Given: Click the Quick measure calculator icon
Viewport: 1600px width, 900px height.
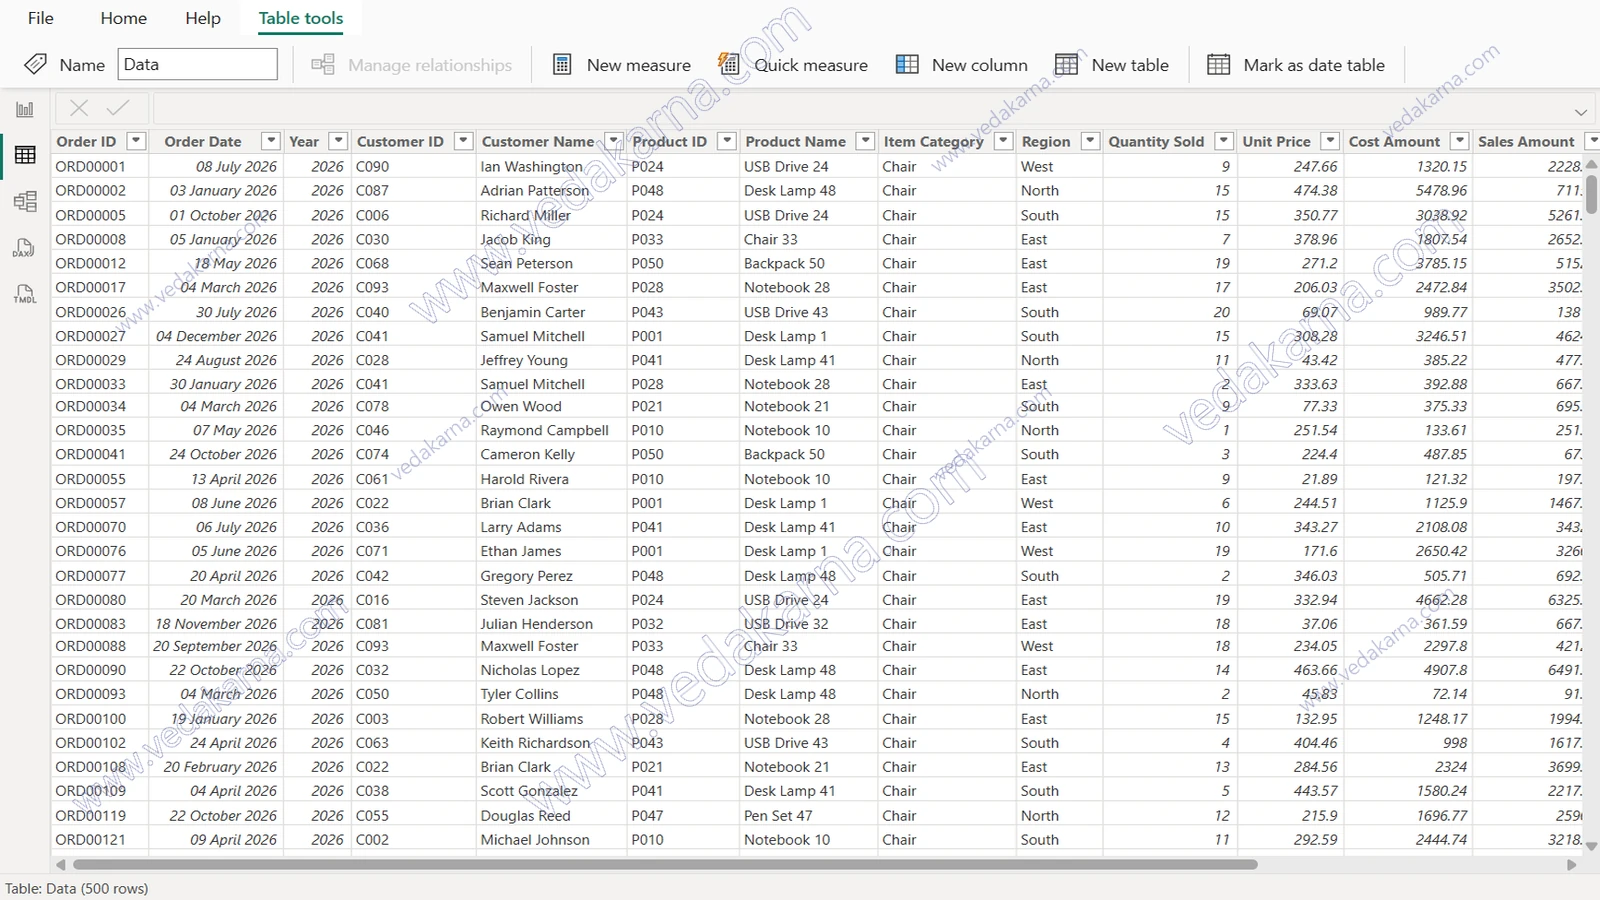Looking at the screenshot, I should 729,65.
